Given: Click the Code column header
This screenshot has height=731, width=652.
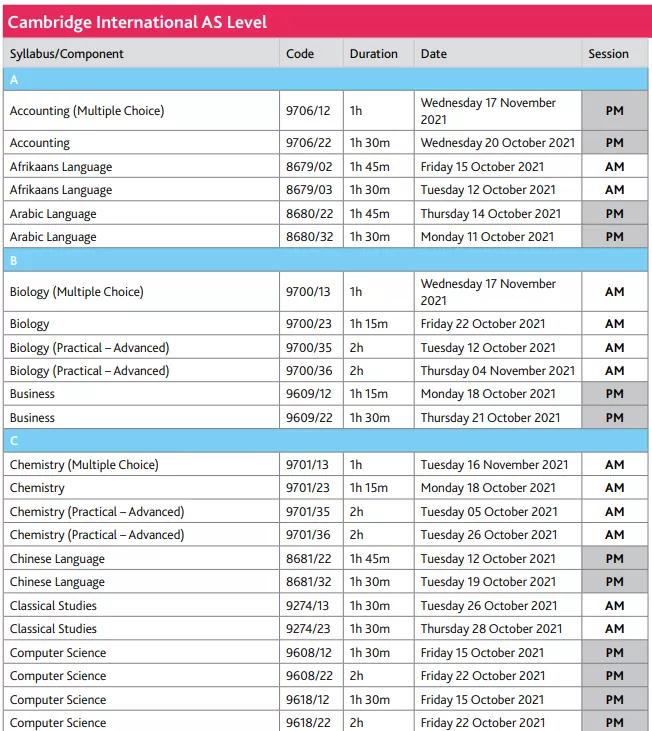Looking at the screenshot, I should coord(300,54).
